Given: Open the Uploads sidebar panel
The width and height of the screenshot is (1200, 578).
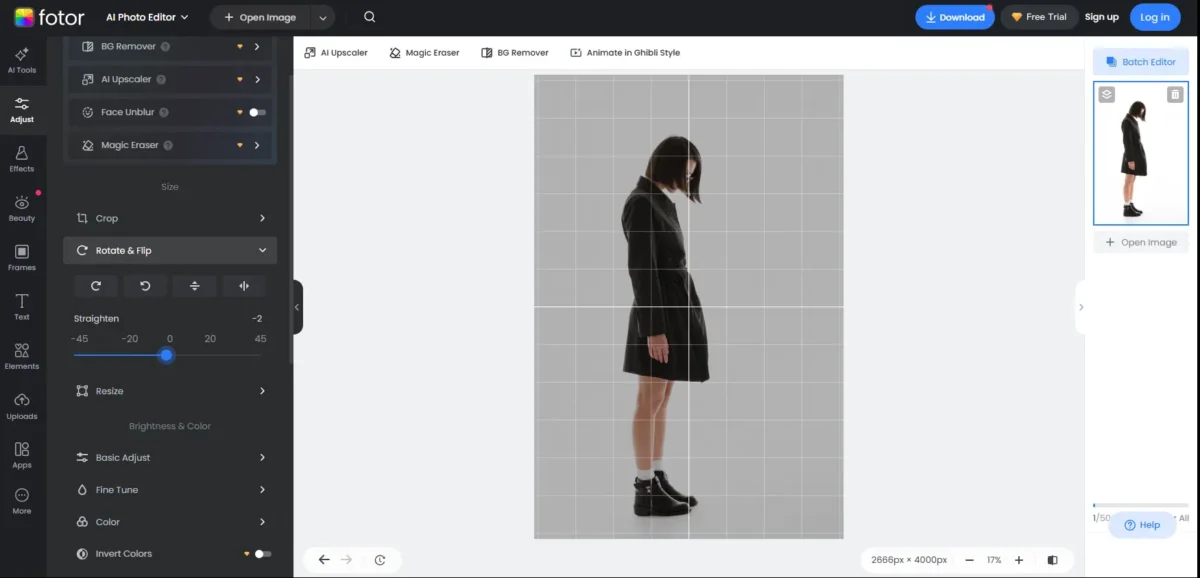Looking at the screenshot, I should tap(22, 406).
